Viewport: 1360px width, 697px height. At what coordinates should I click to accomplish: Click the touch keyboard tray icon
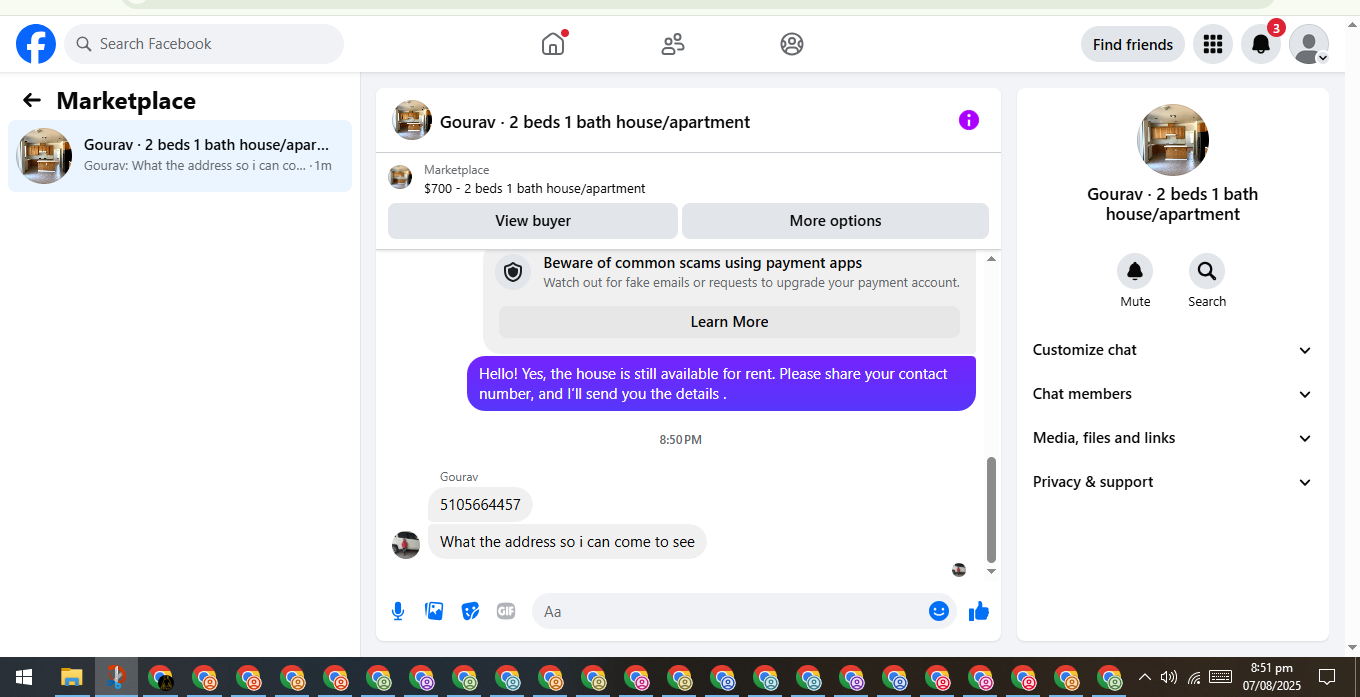[1219, 677]
